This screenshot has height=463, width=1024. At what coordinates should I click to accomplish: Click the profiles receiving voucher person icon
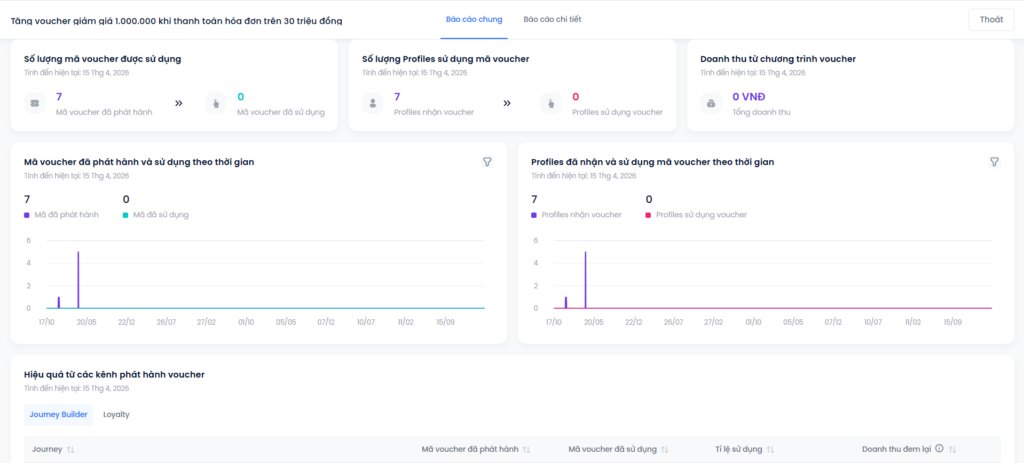(x=373, y=103)
